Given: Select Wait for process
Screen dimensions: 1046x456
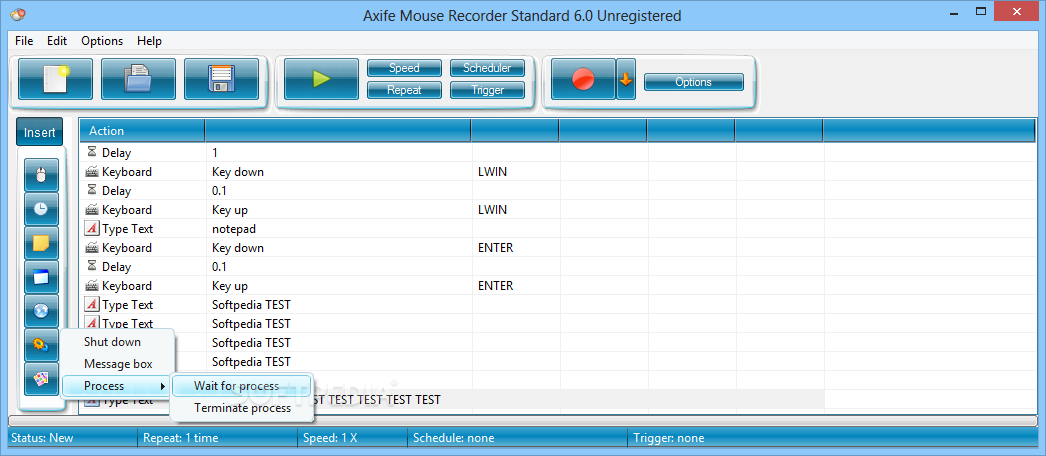Looking at the screenshot, I should pyautogui.click(x=241, y=386).
